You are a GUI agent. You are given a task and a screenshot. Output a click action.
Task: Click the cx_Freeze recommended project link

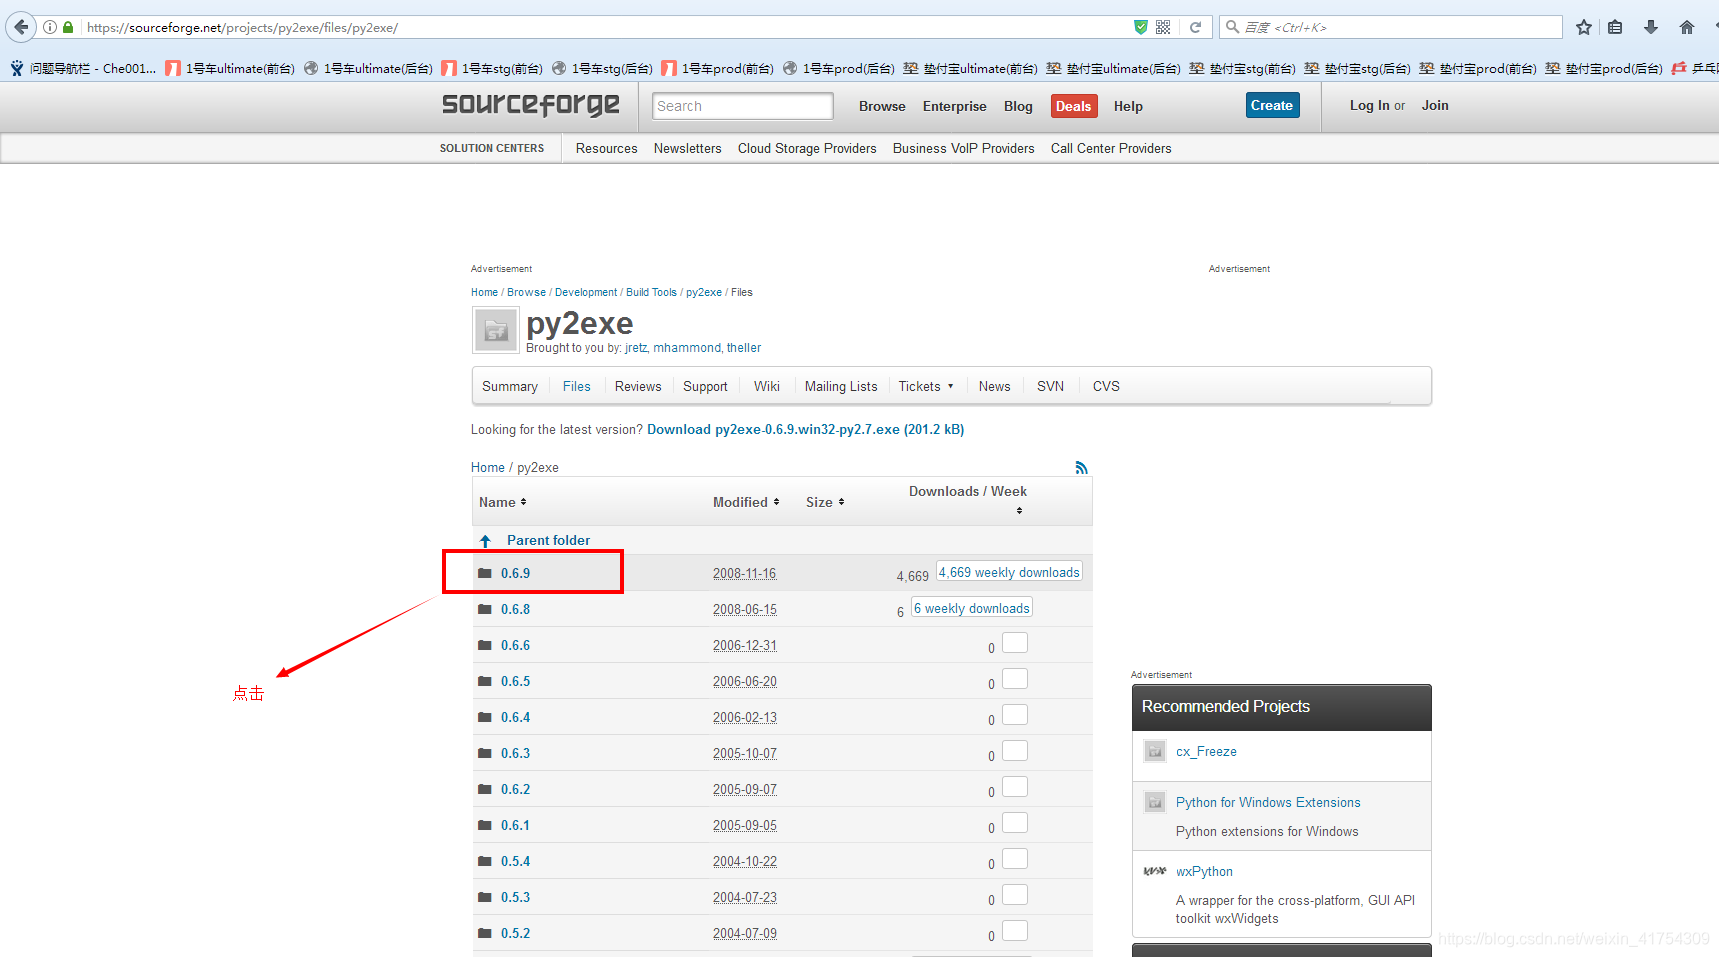1206,751
